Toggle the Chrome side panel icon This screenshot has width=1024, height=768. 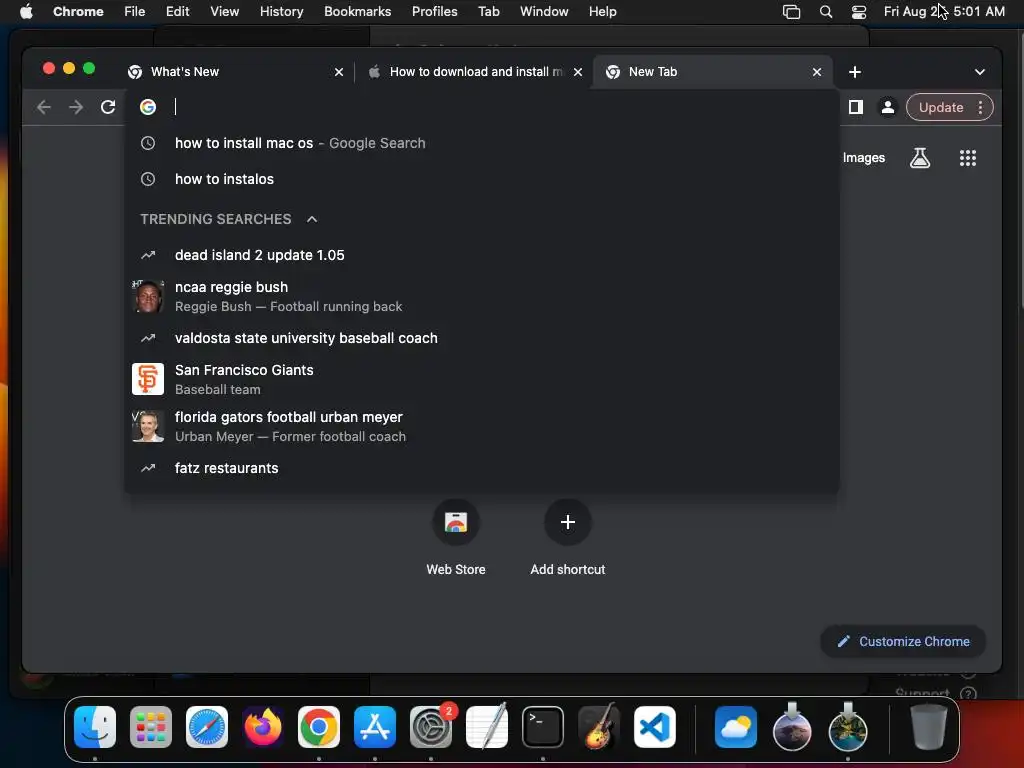click(856, 107)
